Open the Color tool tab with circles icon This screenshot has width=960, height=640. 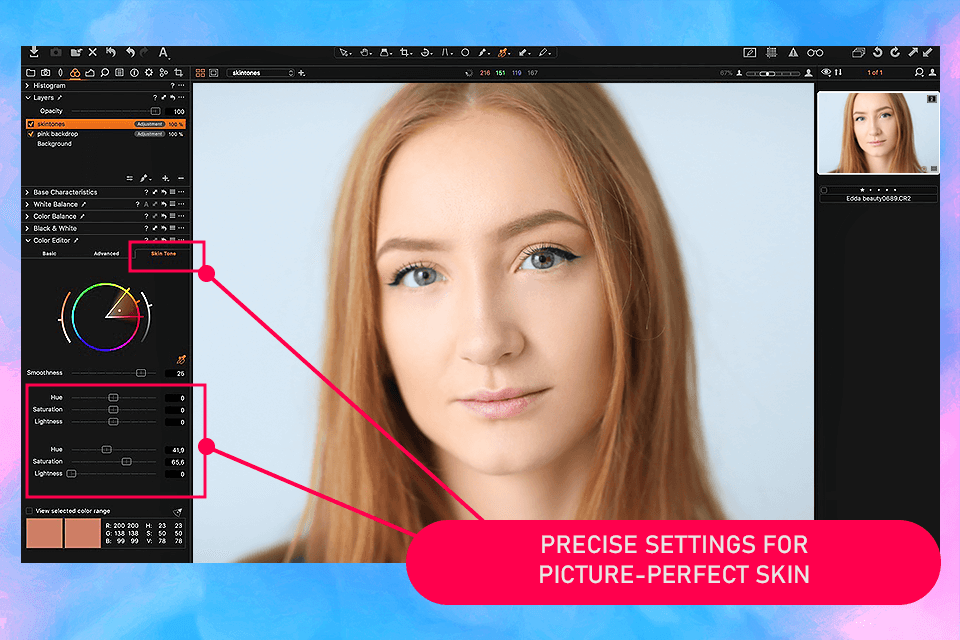(x=75, y=73)
